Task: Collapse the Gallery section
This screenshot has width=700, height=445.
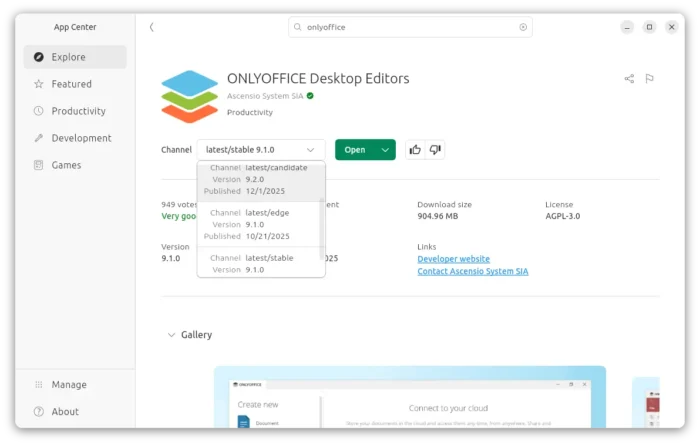Action: point(168,335)
